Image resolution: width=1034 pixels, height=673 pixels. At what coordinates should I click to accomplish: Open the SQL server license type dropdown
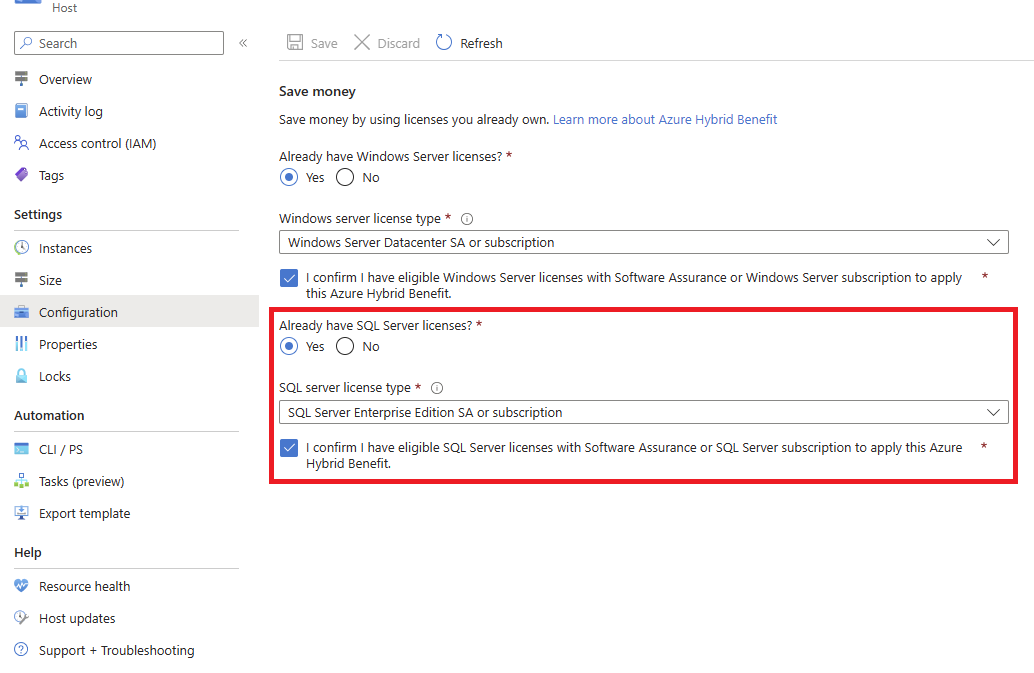(x=644, y=412)
